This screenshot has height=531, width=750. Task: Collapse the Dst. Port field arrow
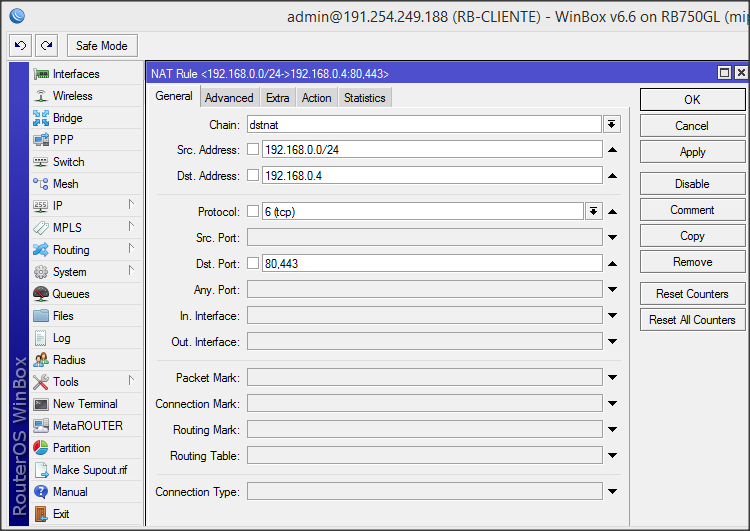[612, 264]
